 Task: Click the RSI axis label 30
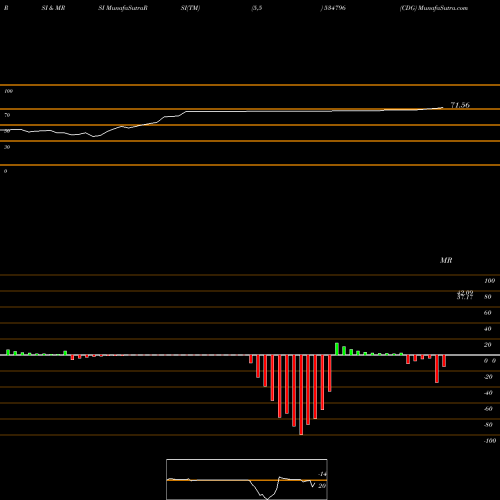click(x=7, y=147)
